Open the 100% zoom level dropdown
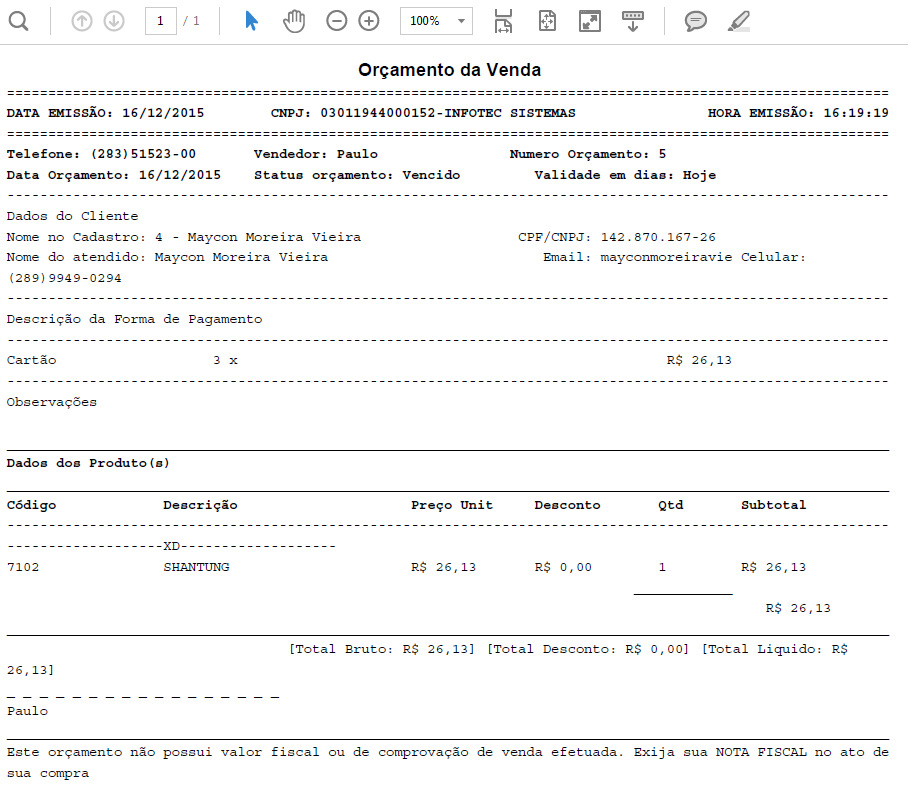 tap(436, 21)
